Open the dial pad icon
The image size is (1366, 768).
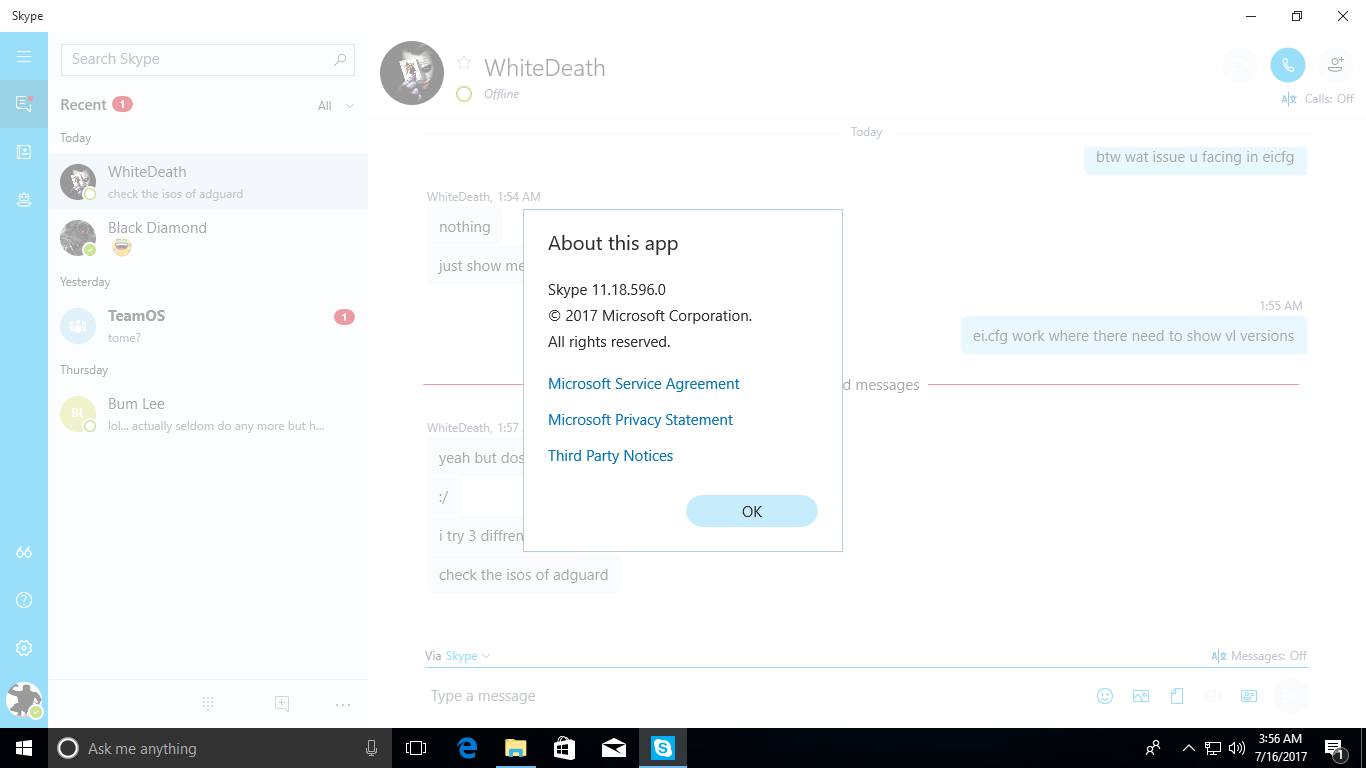point(208,704)
